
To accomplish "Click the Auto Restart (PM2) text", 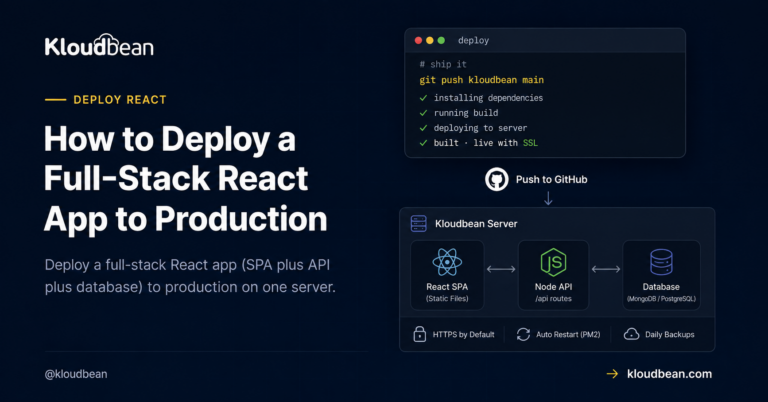I will [x=568, y=334].
